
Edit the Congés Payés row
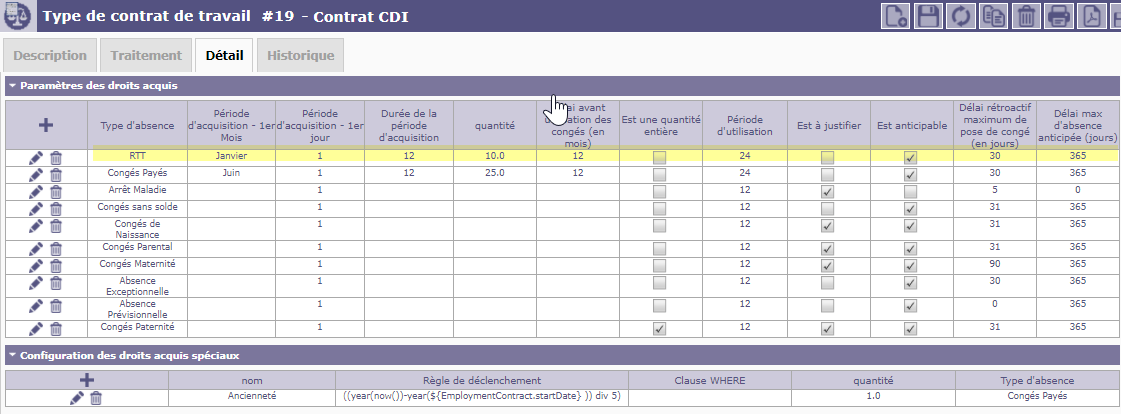tap(36, 174)
